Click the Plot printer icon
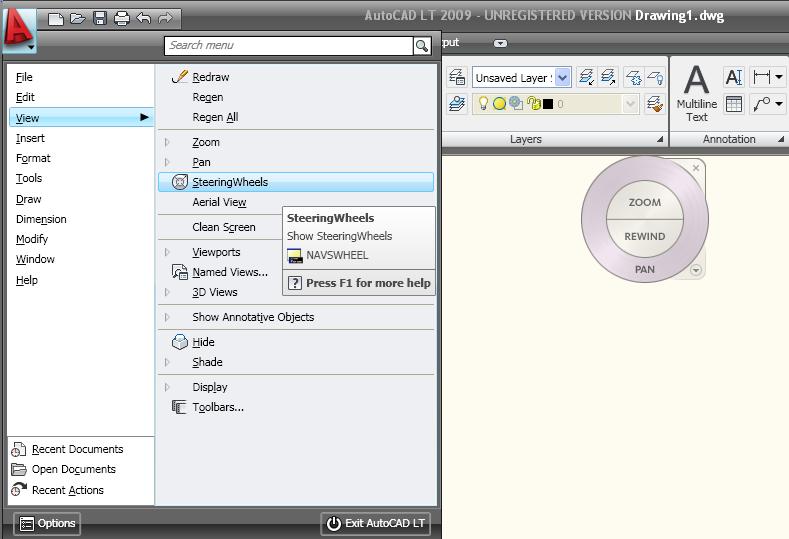Image resolution: width=789 pixels, height=539 pixels. tap(122, 19)
